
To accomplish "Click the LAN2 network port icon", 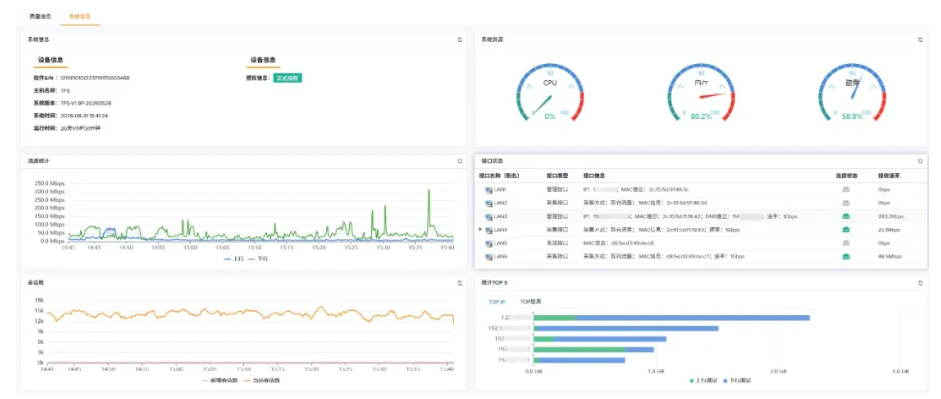I will tap(489, 203).
